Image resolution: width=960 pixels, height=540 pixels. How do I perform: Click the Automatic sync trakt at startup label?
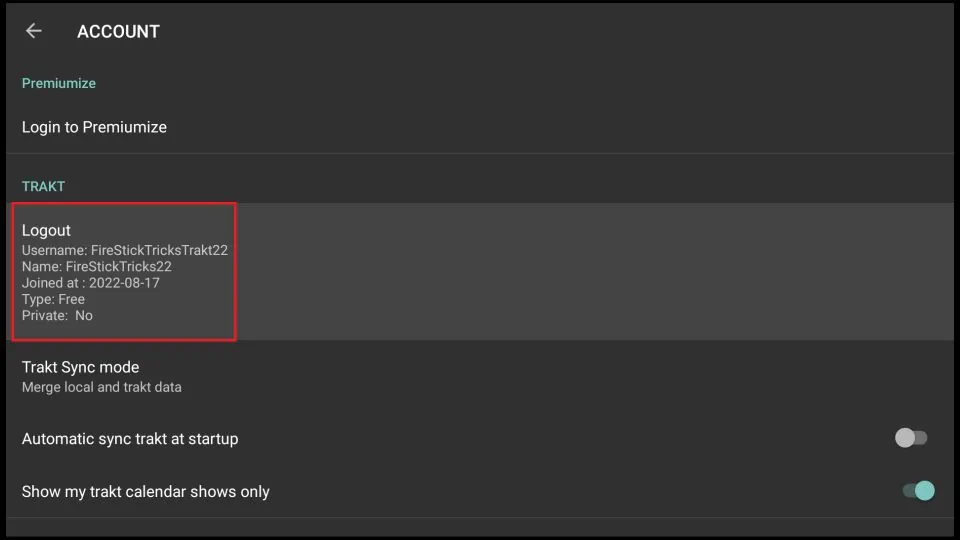click(130, 439)
